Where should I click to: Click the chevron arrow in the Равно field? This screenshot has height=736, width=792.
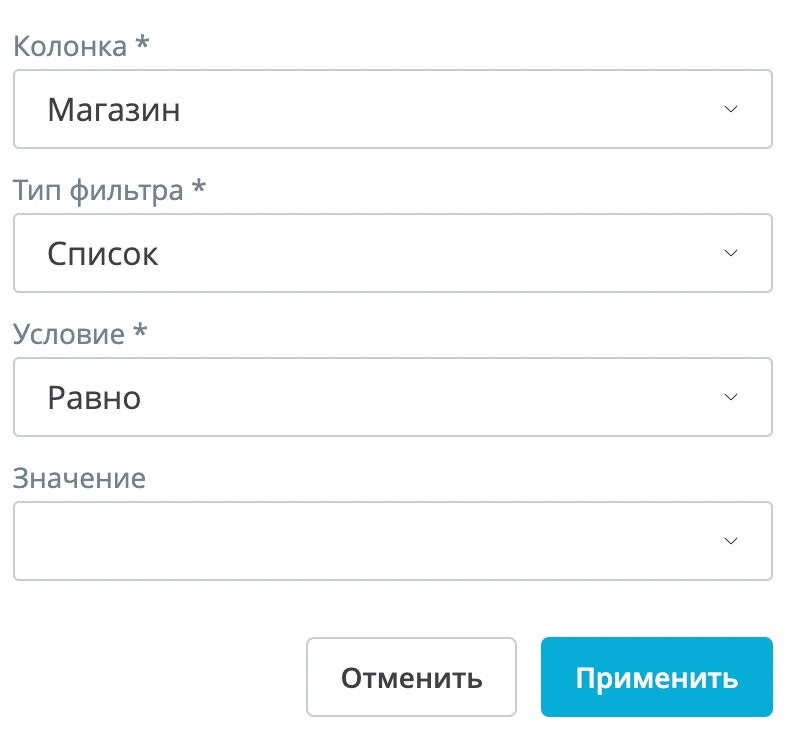coord(730,397)
